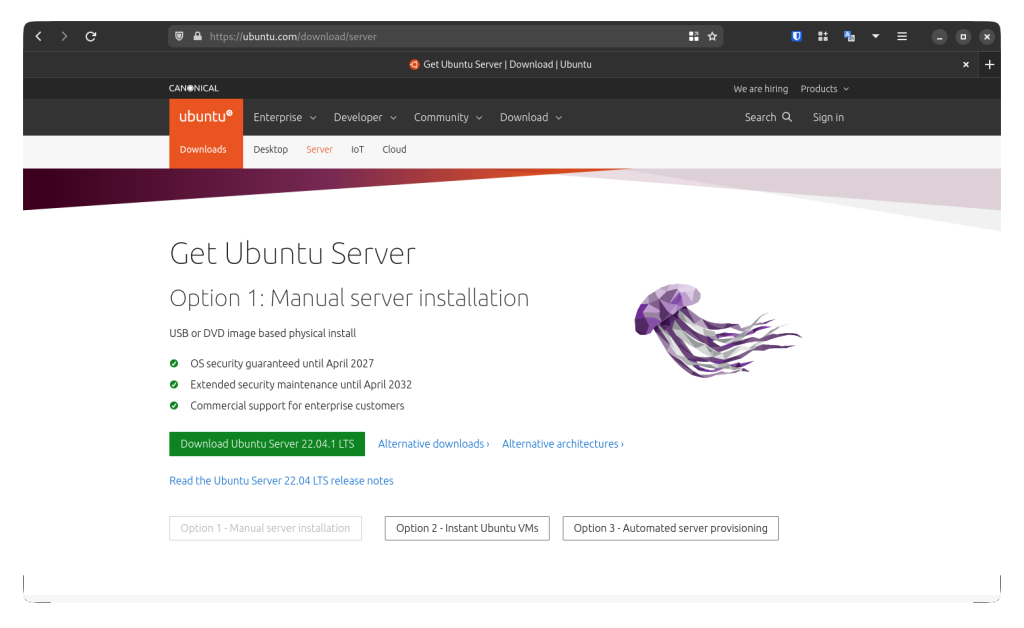Open the Downloads section tab
This screenshot has height=628, width=1024.
203,149
